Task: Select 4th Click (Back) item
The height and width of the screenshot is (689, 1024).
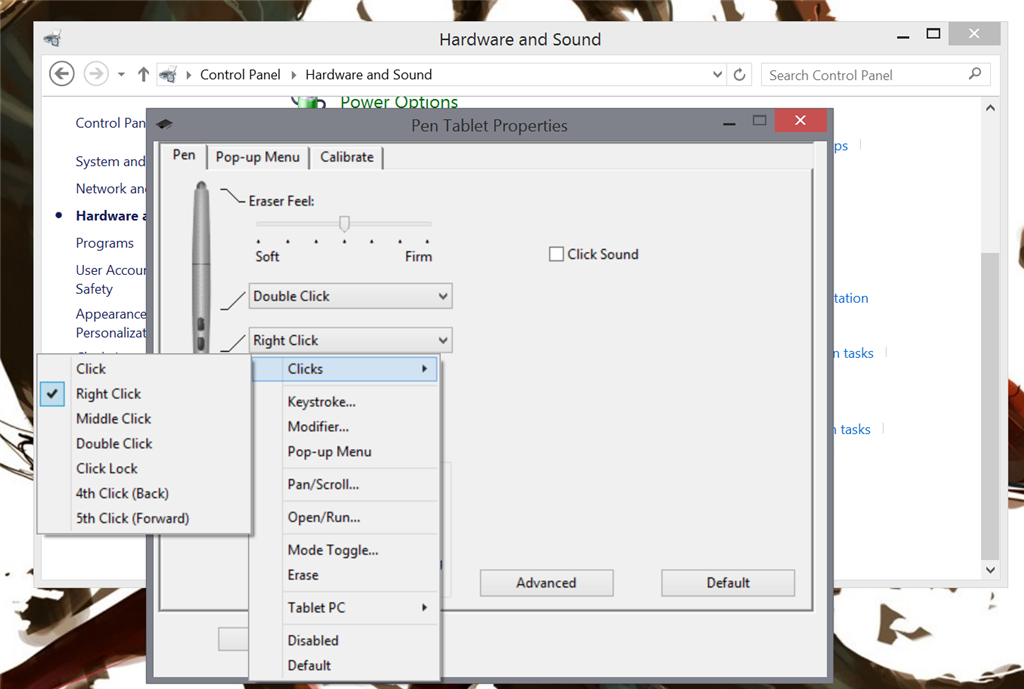Action: click(x=144, y=493)
